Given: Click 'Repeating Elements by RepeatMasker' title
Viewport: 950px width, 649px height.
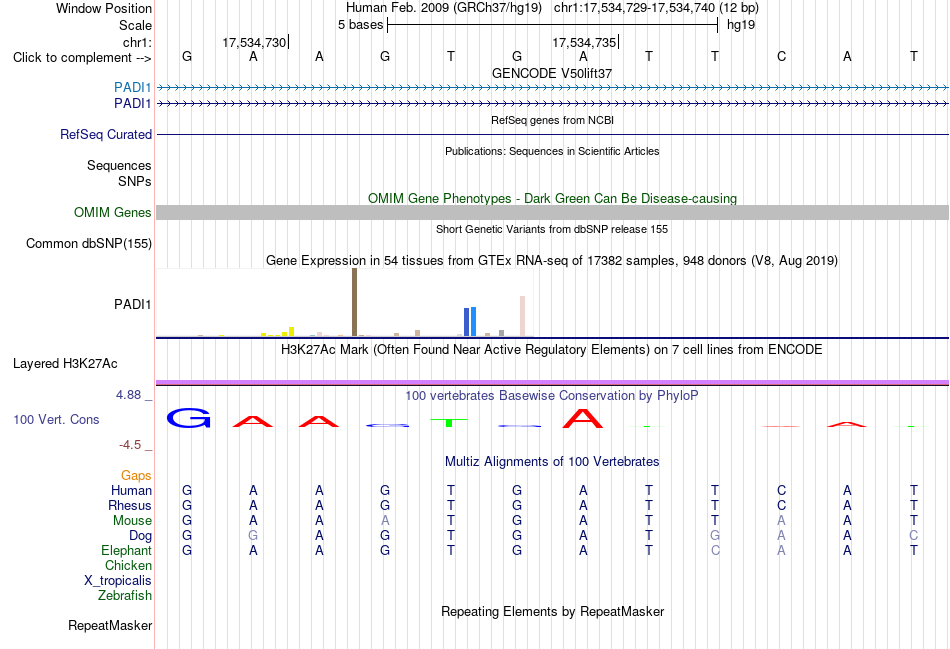Looking at the screenshot, I should 552,611.
